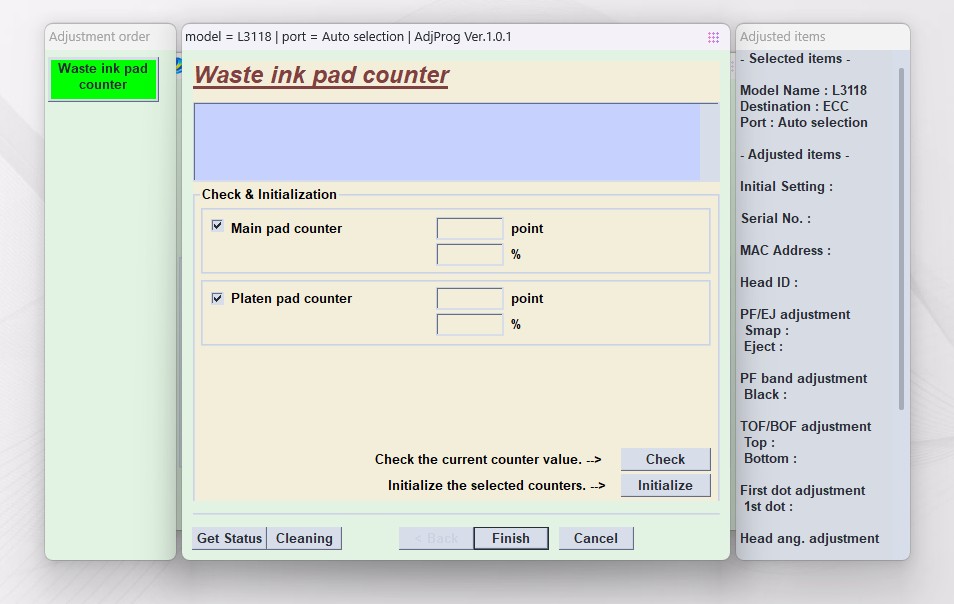
Task: Click the blue message text area
Action: tap(446, 142)
